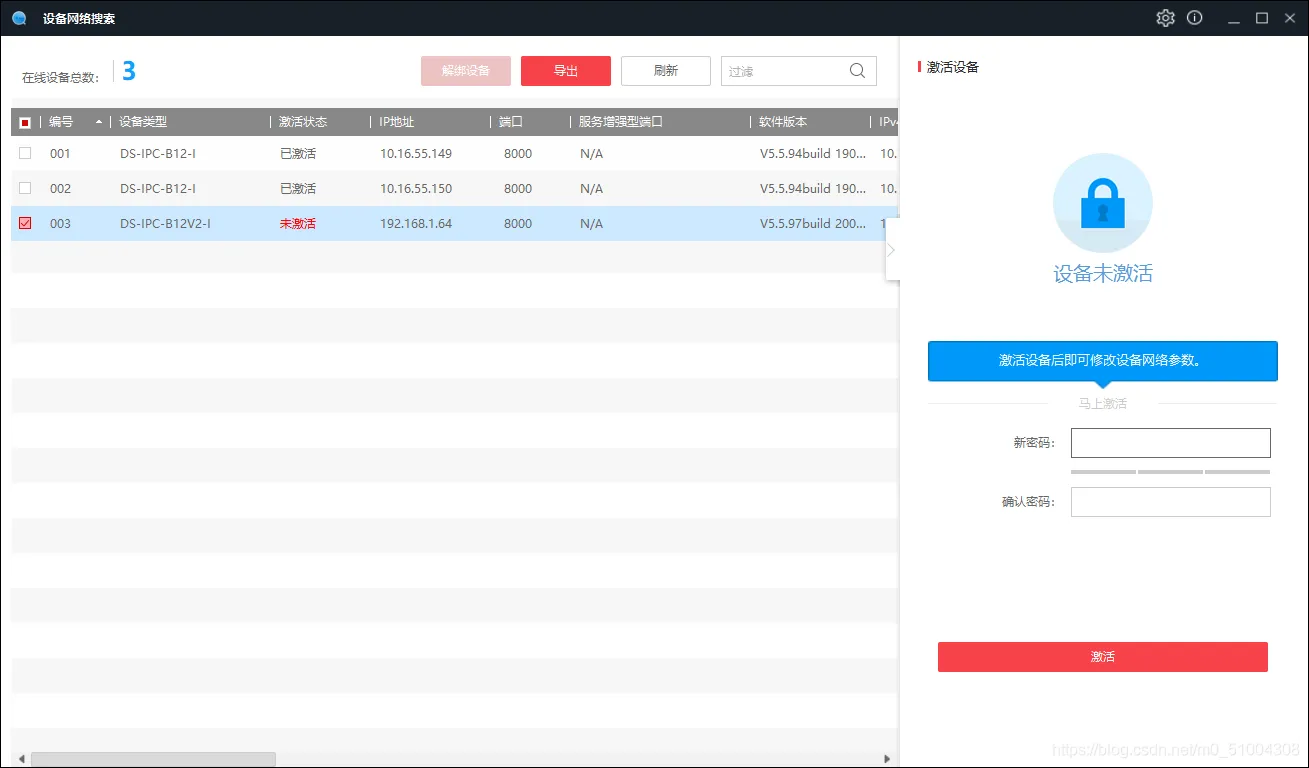Uncheck the box for device 003
The width and height of the screenshot is (1309, 768).
25,223
